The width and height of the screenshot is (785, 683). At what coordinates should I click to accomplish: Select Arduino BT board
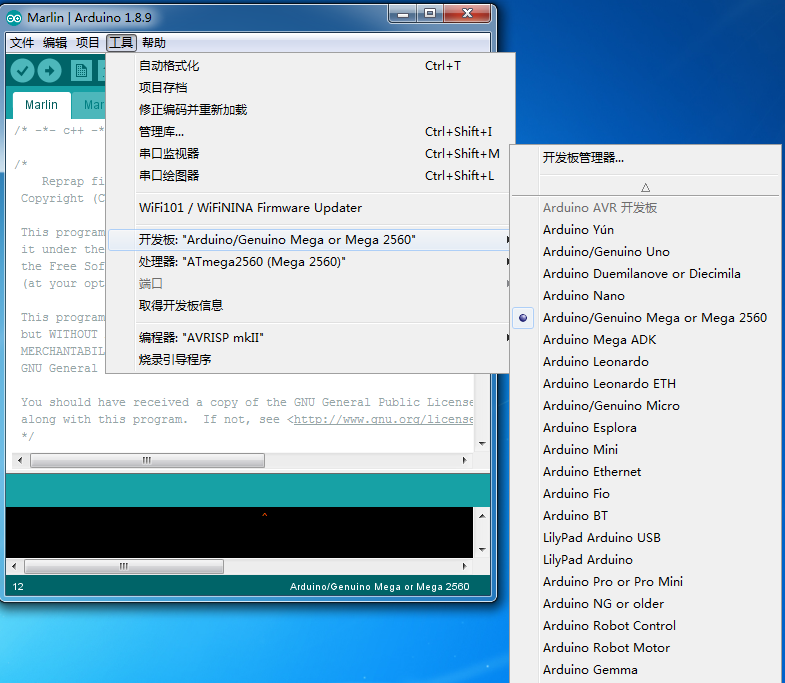[x=646, y=516]
